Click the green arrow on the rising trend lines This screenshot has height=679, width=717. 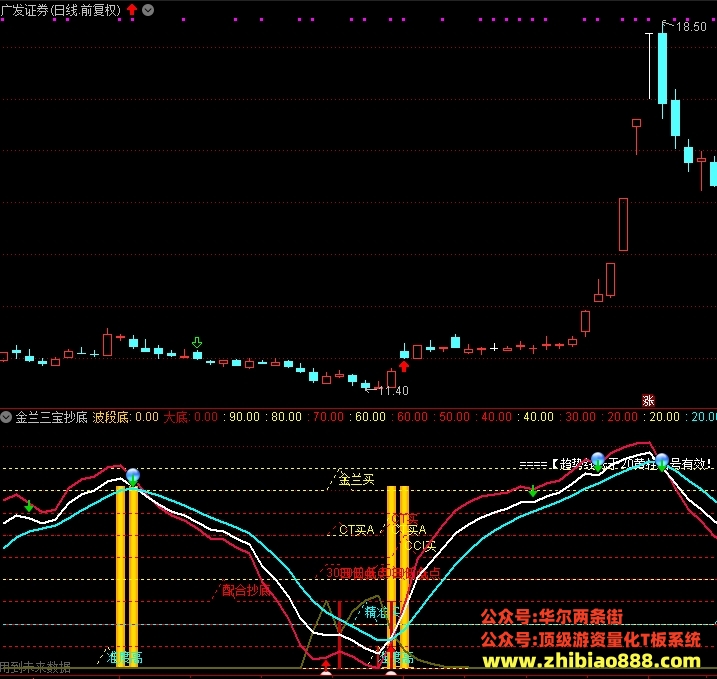click(533, 491)
